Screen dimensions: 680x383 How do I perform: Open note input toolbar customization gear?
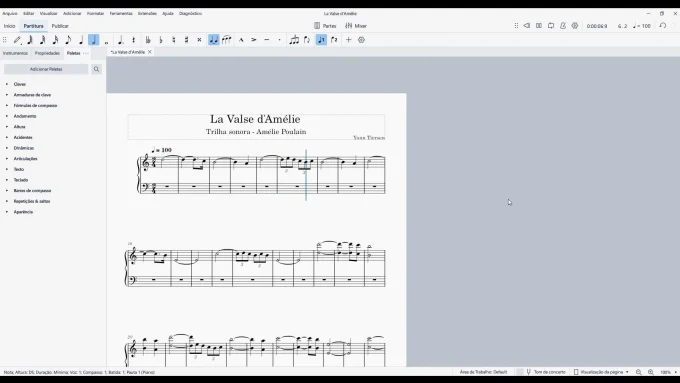click(361, 40)
